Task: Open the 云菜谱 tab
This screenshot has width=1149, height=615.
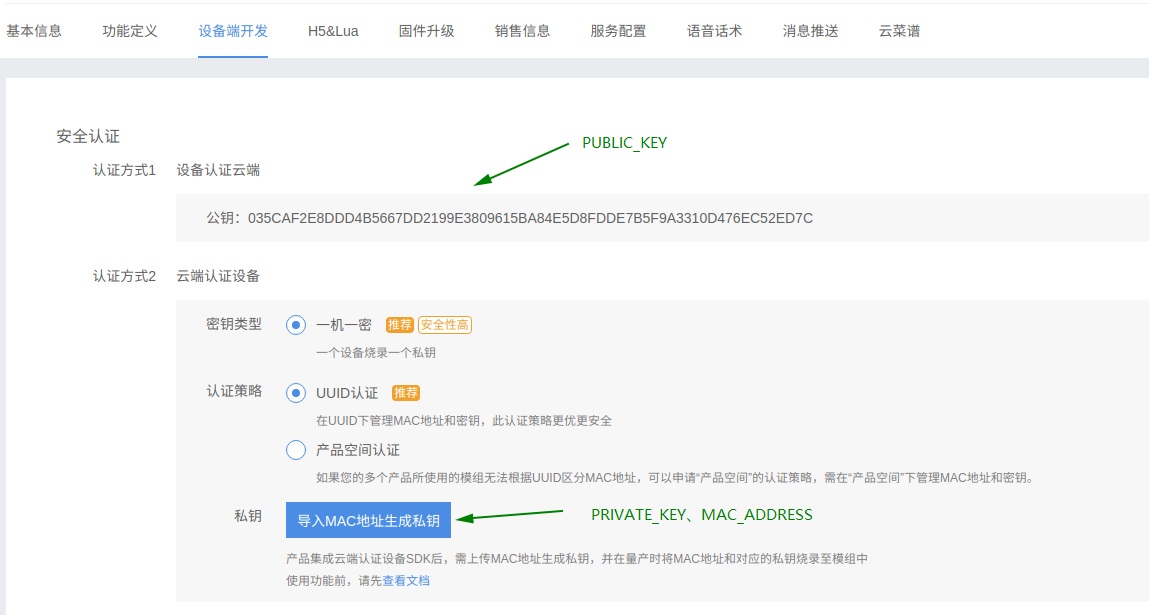Action: click(x=899, y=31)
